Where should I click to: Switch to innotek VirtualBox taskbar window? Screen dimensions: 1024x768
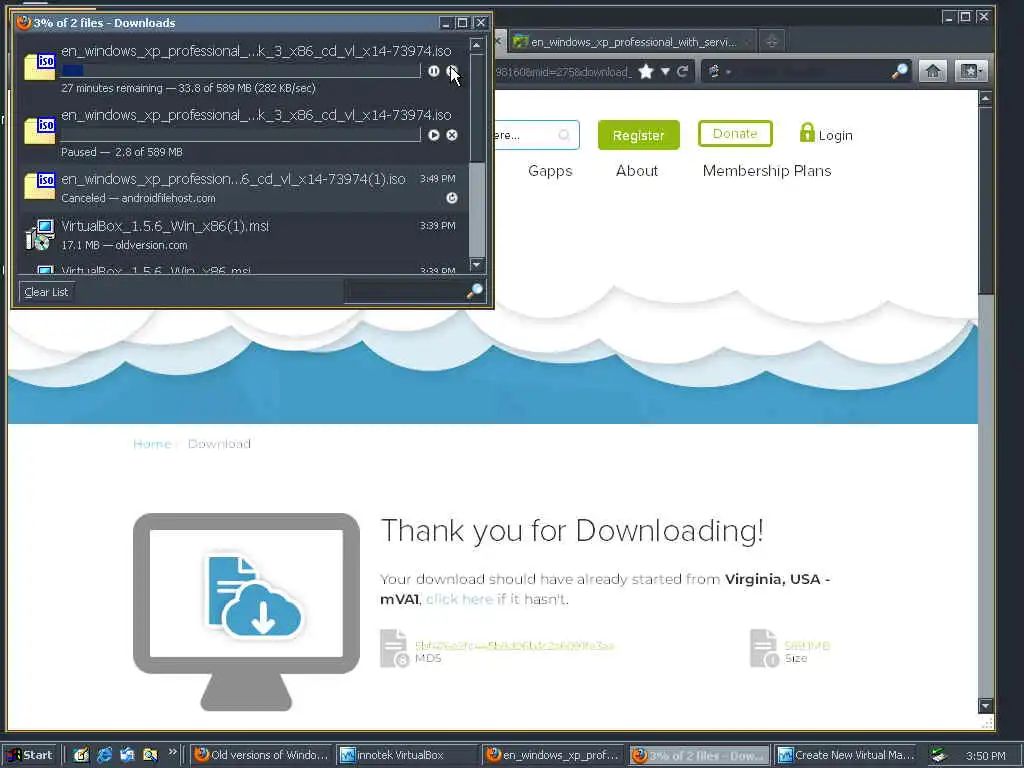coord(408,755)
